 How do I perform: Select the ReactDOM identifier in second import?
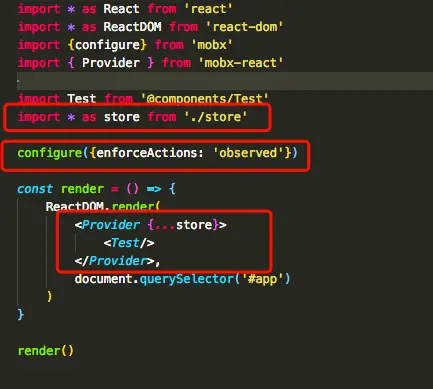(x=132, y=27)
